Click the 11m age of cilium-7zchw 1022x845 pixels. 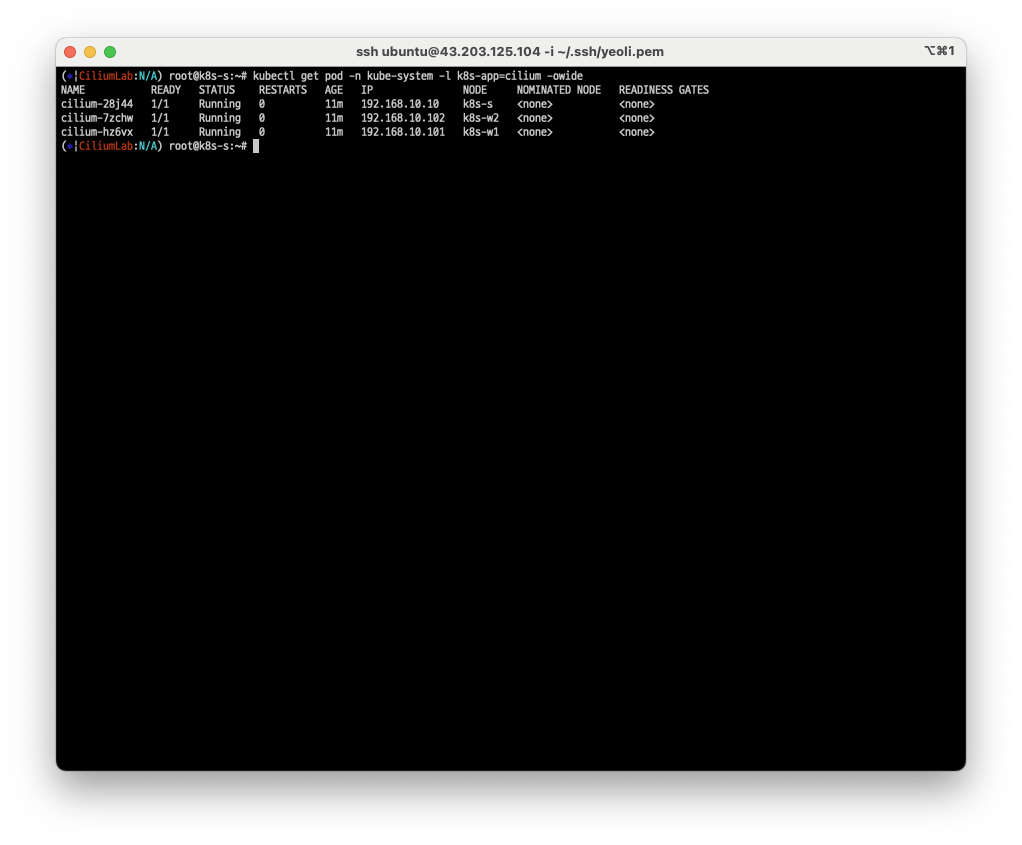[x=334, y=118]
